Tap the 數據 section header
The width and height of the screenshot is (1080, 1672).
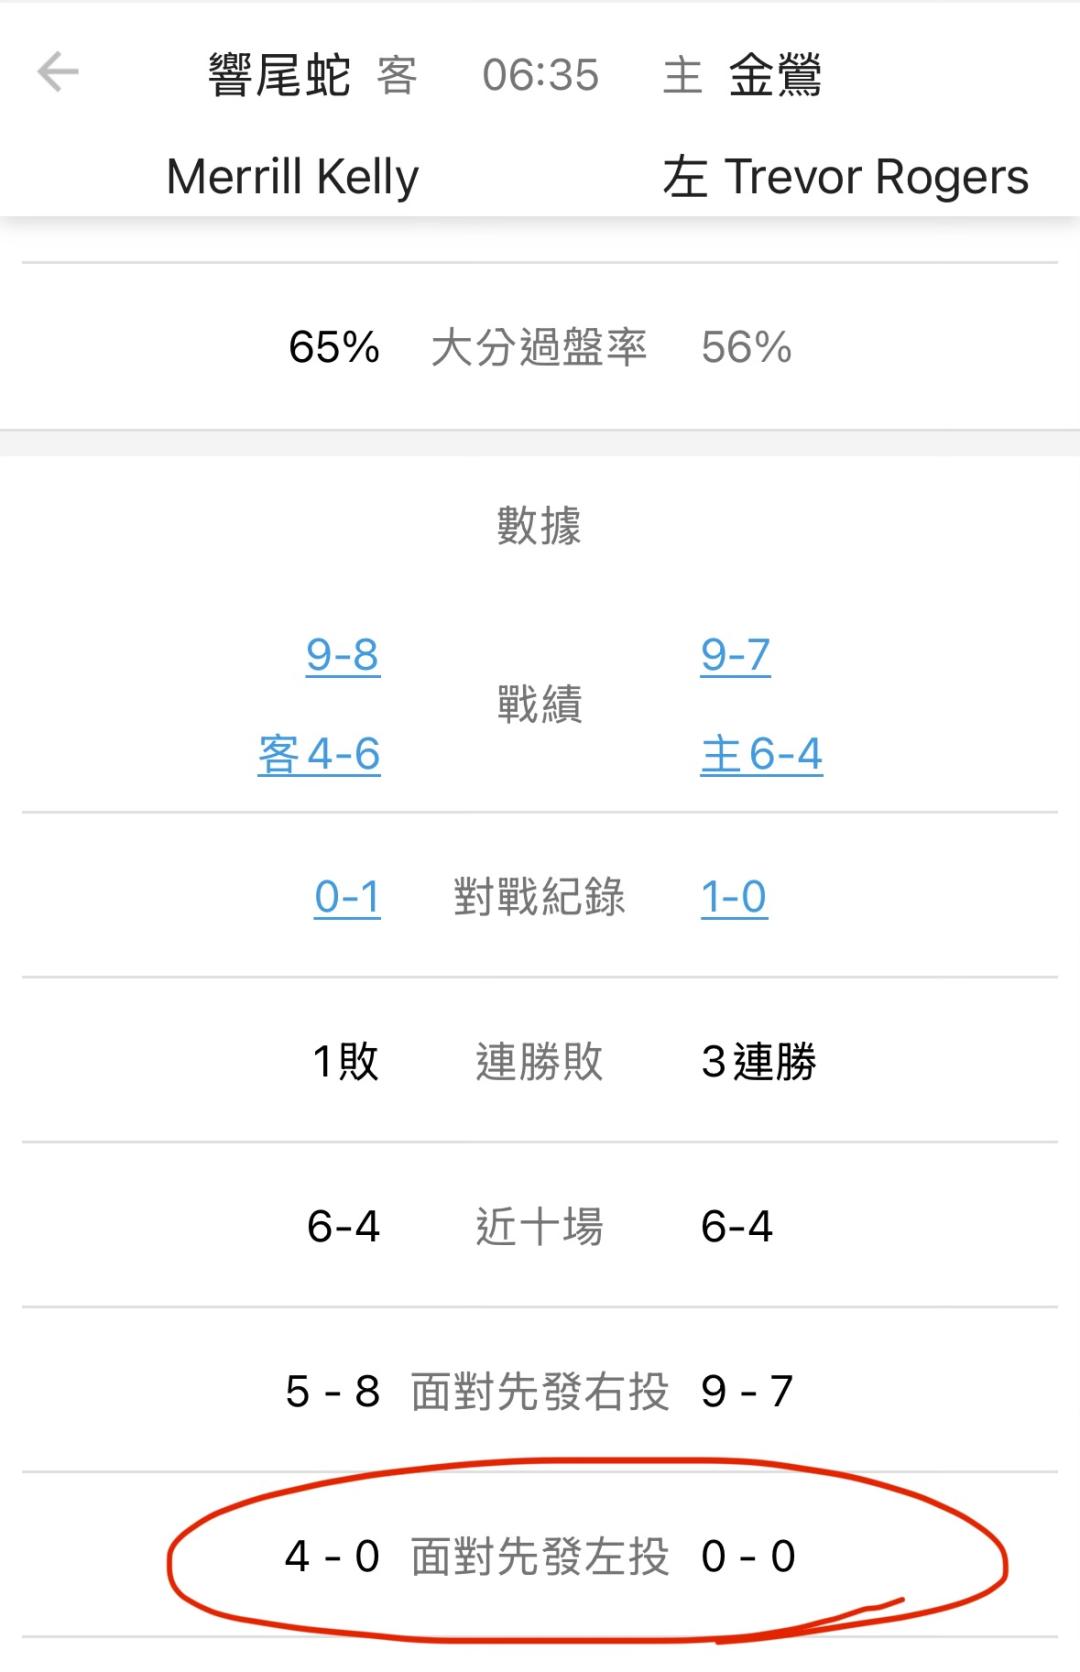point(539,525)
